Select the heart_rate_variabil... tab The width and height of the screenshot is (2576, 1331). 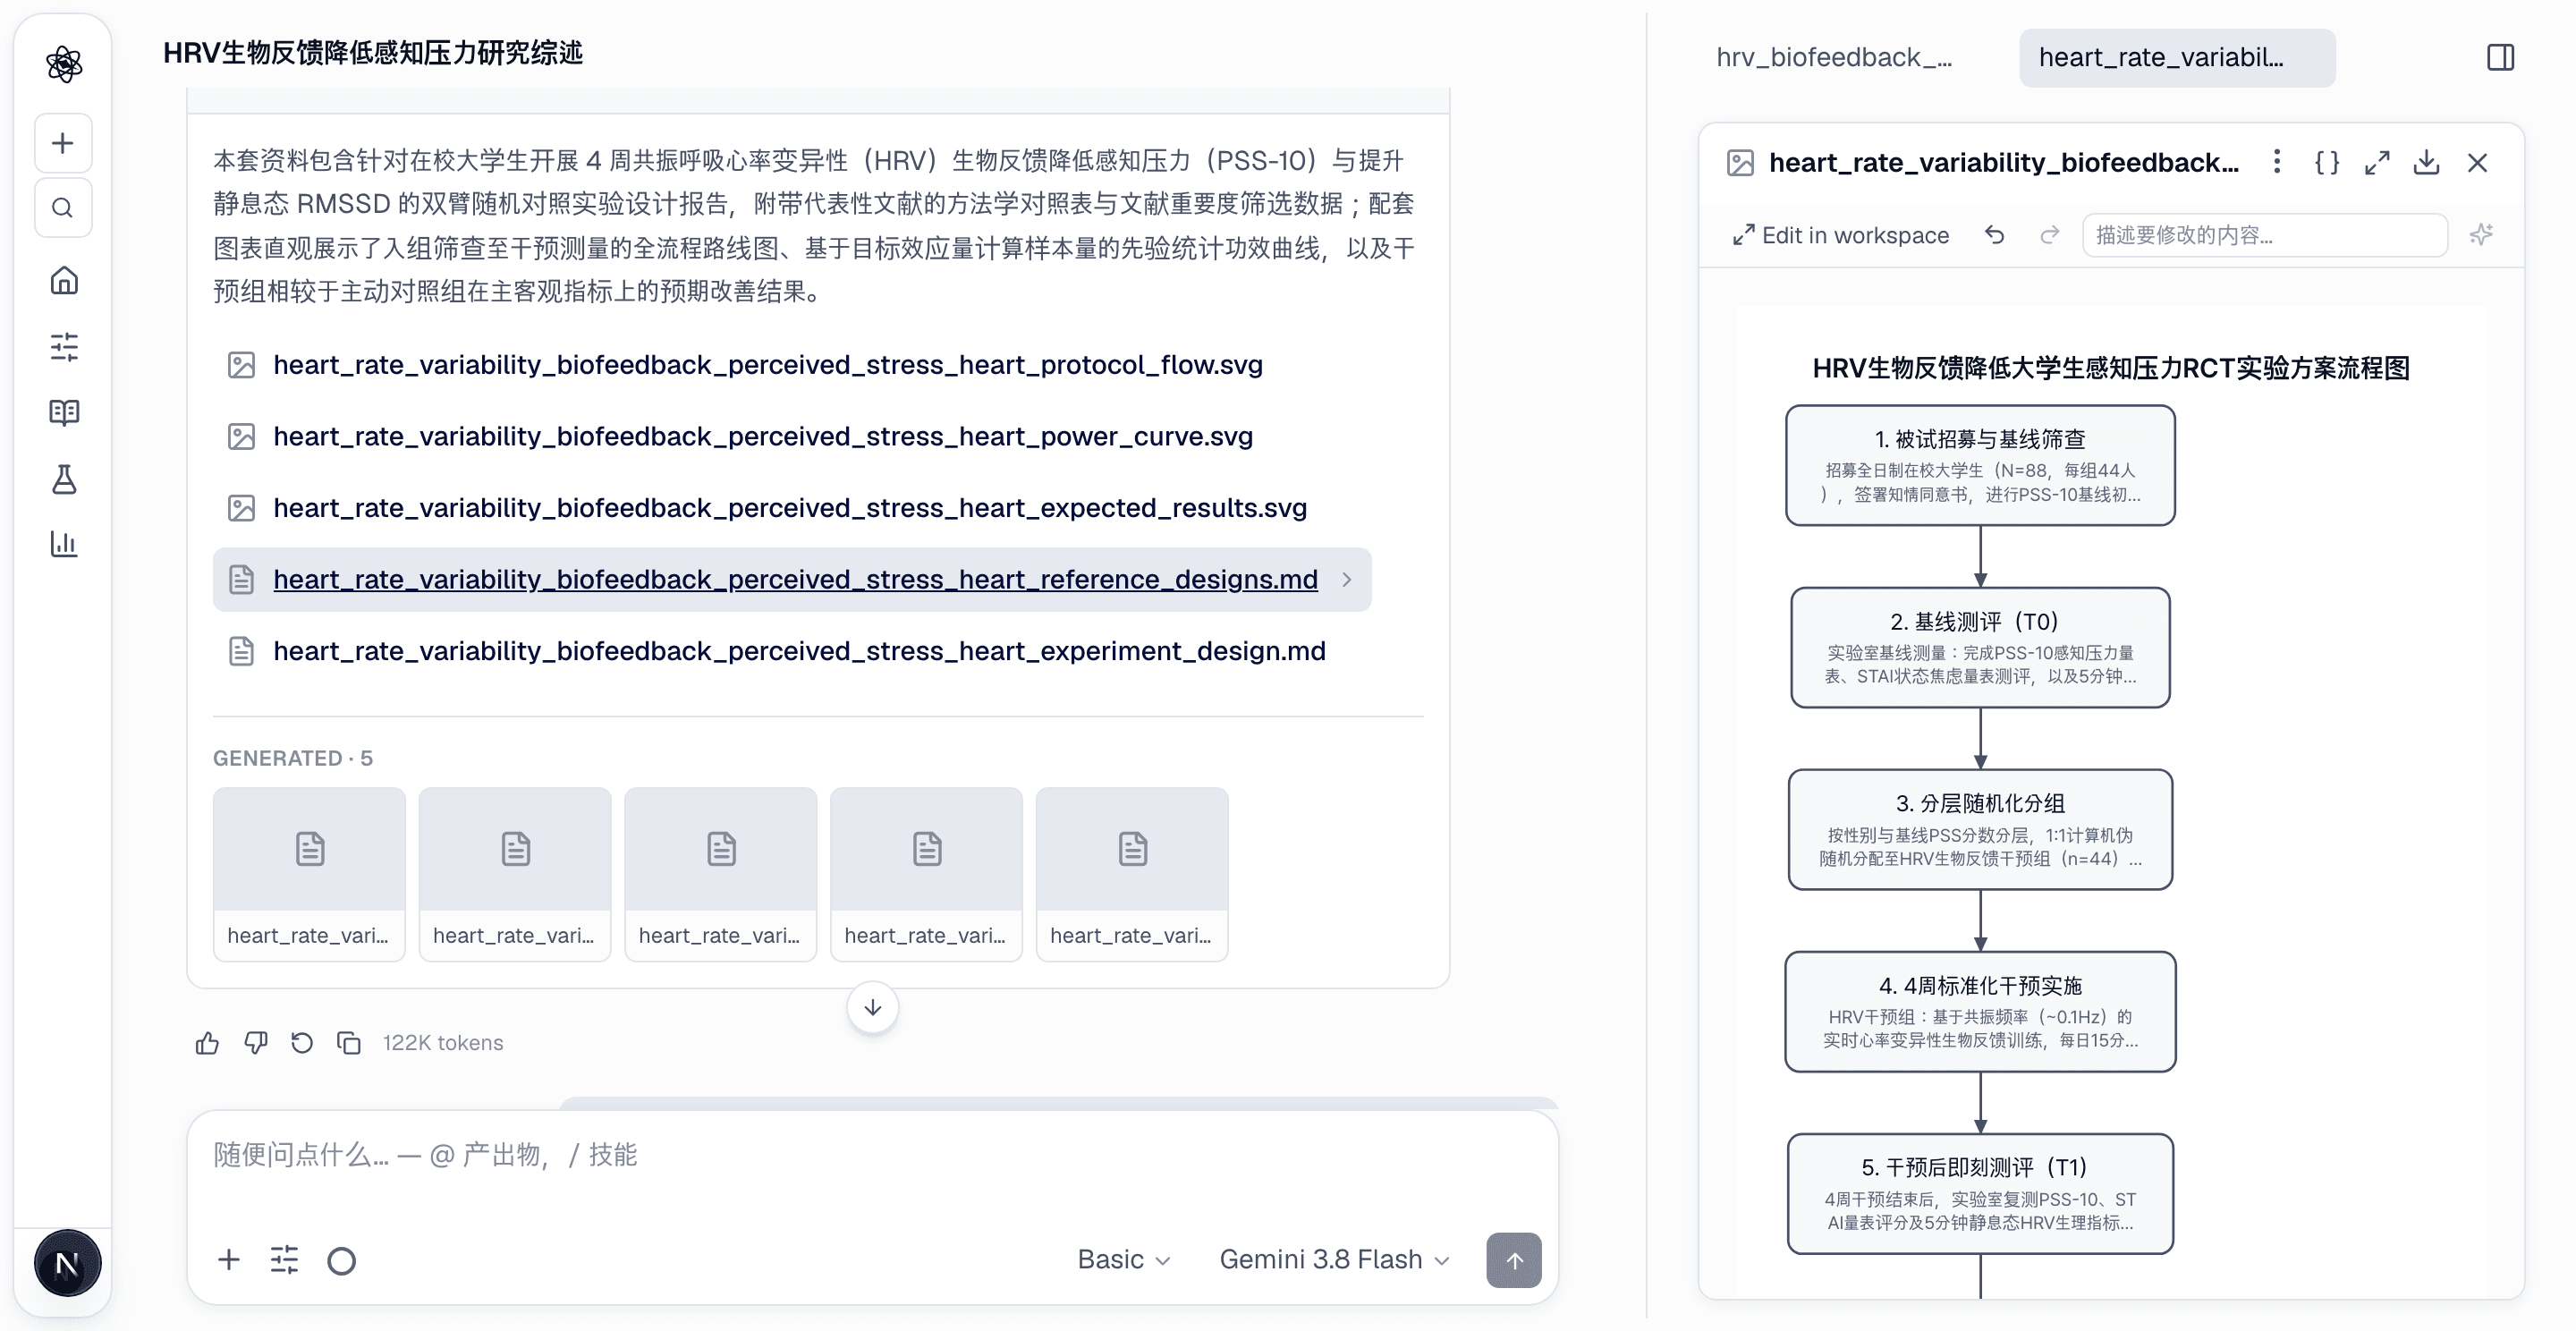pos(2177,57)
